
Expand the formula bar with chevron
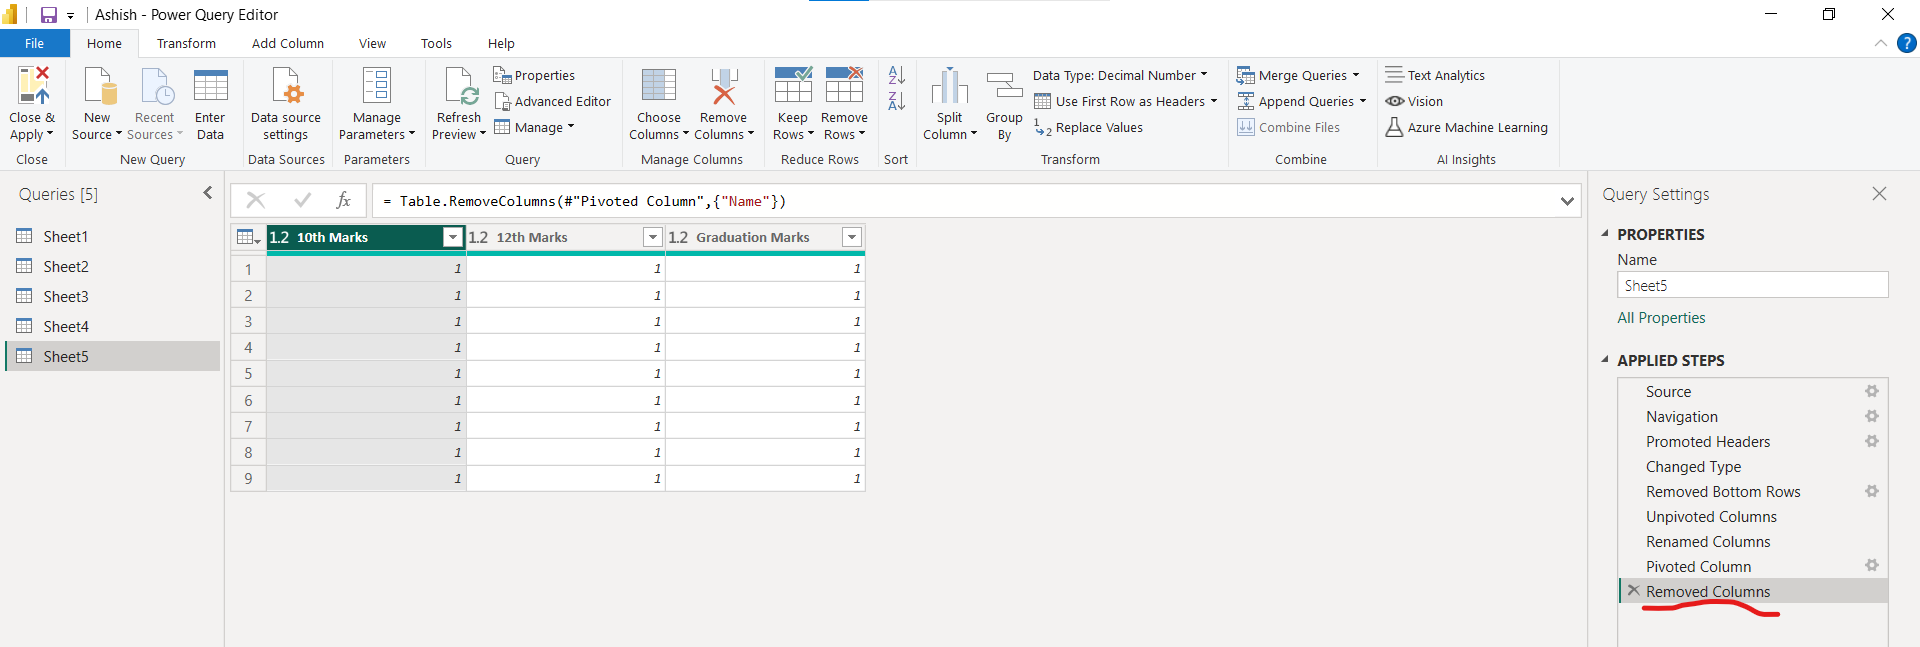tap(1566, 201)
